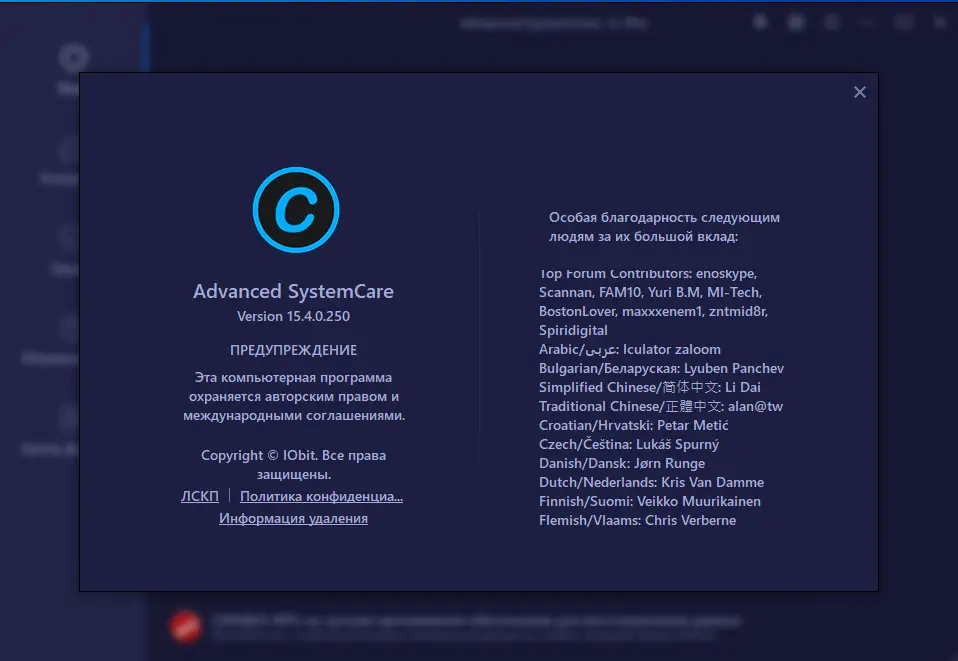The height and width of the screenshot is (661, 958).
Task: Click the Czech Lukáš Spurný credit
Action: 629,444
